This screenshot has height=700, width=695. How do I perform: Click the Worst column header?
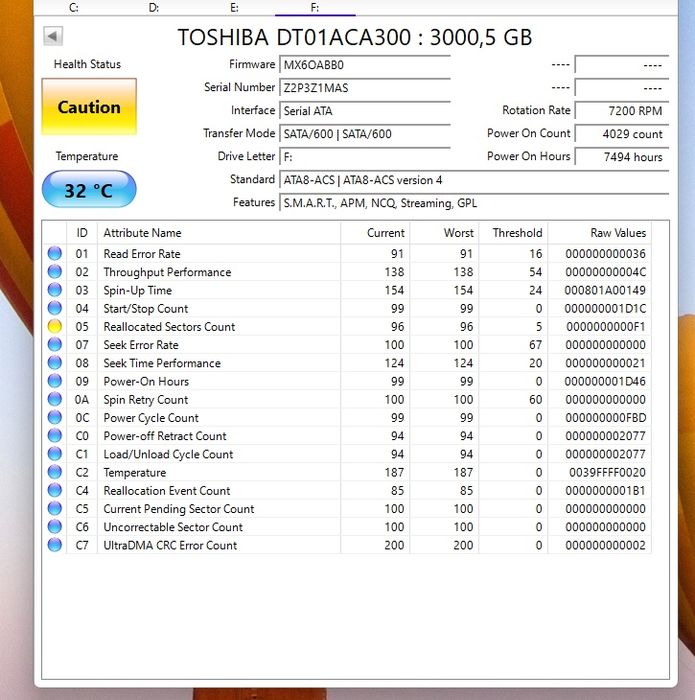pyautogui.click(x=444, y=233)
